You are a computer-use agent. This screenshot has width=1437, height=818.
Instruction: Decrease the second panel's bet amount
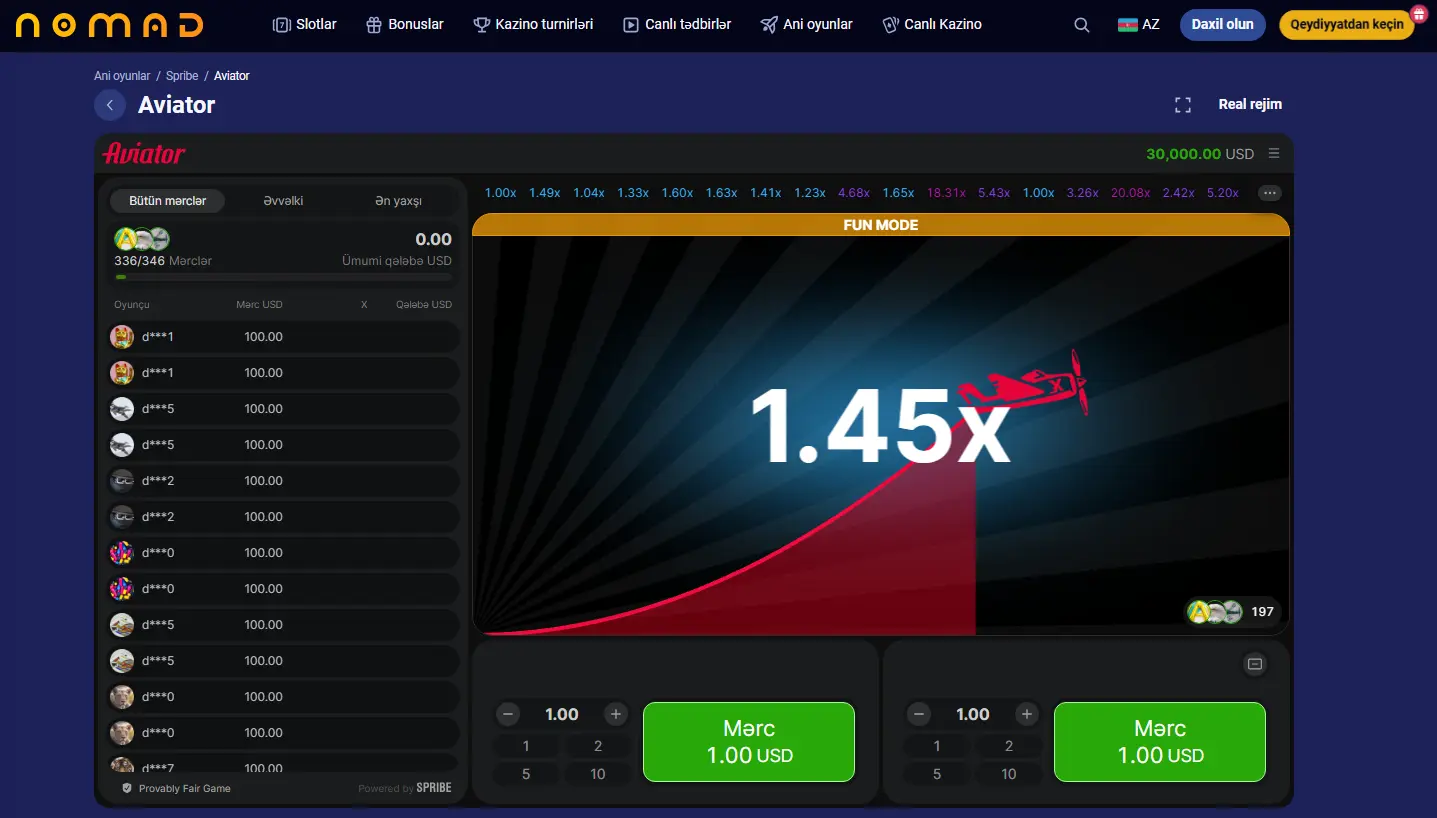click(919, 714)
